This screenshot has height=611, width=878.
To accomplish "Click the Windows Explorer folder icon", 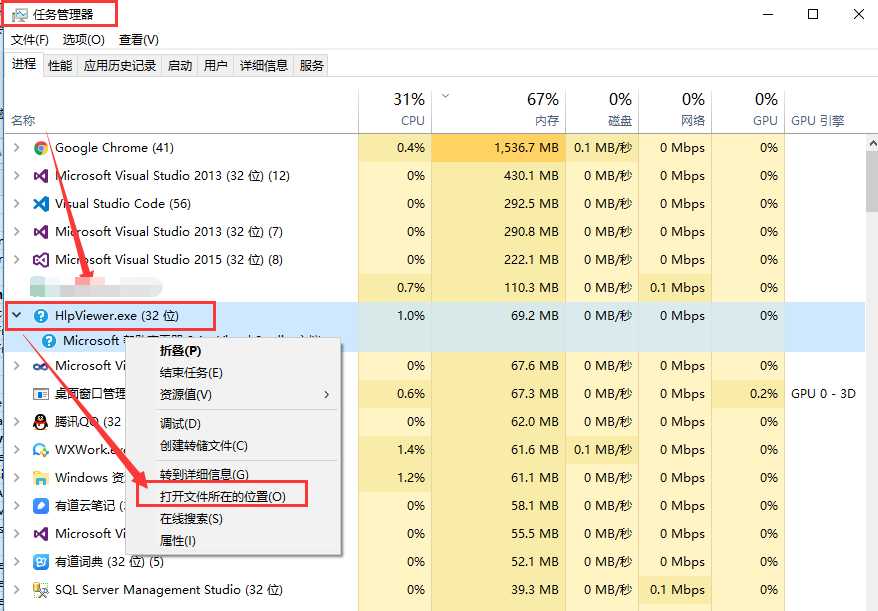I will tap(40, 478).
